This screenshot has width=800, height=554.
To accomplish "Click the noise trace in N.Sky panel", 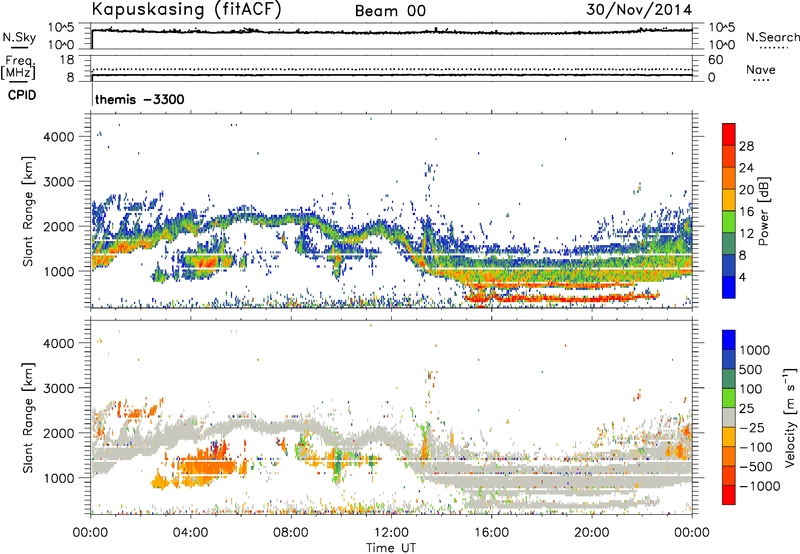I will (392, 32).
